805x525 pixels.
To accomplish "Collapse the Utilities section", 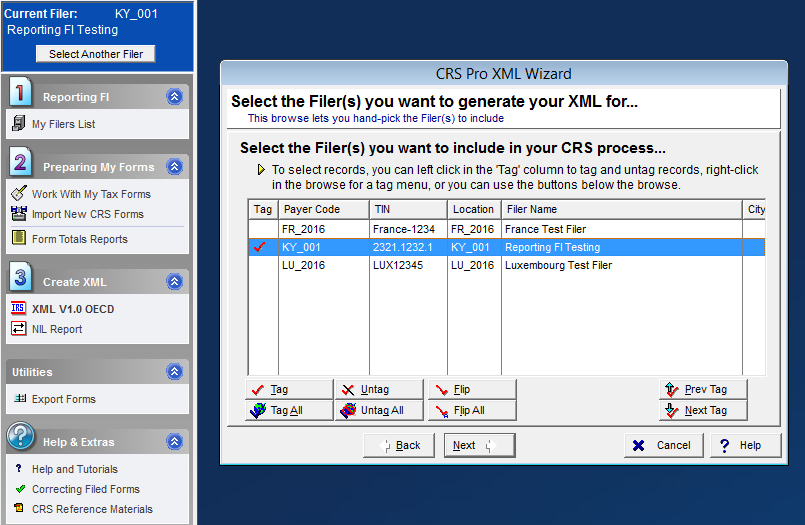I will pos(175,372).
